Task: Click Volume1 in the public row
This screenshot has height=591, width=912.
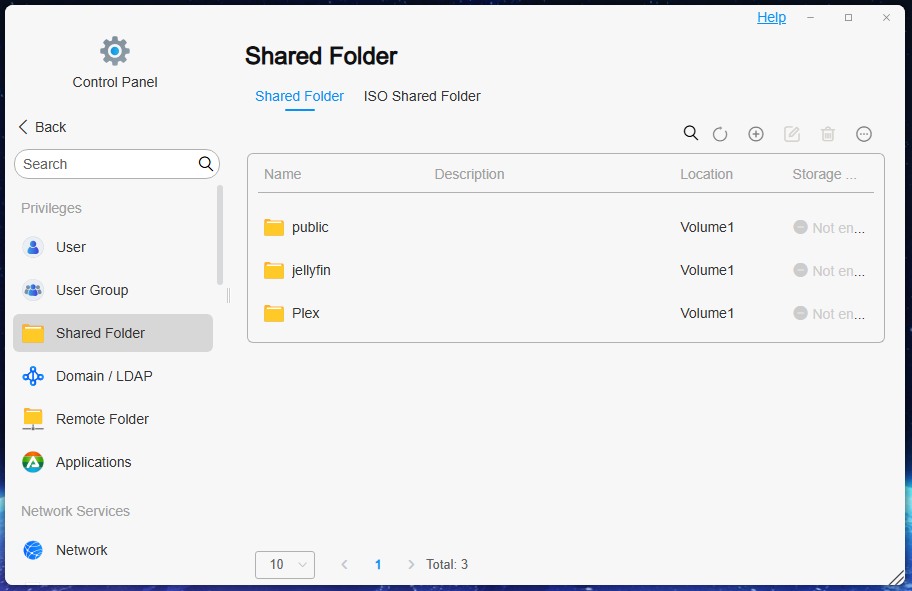Action: tap(707, 227)
